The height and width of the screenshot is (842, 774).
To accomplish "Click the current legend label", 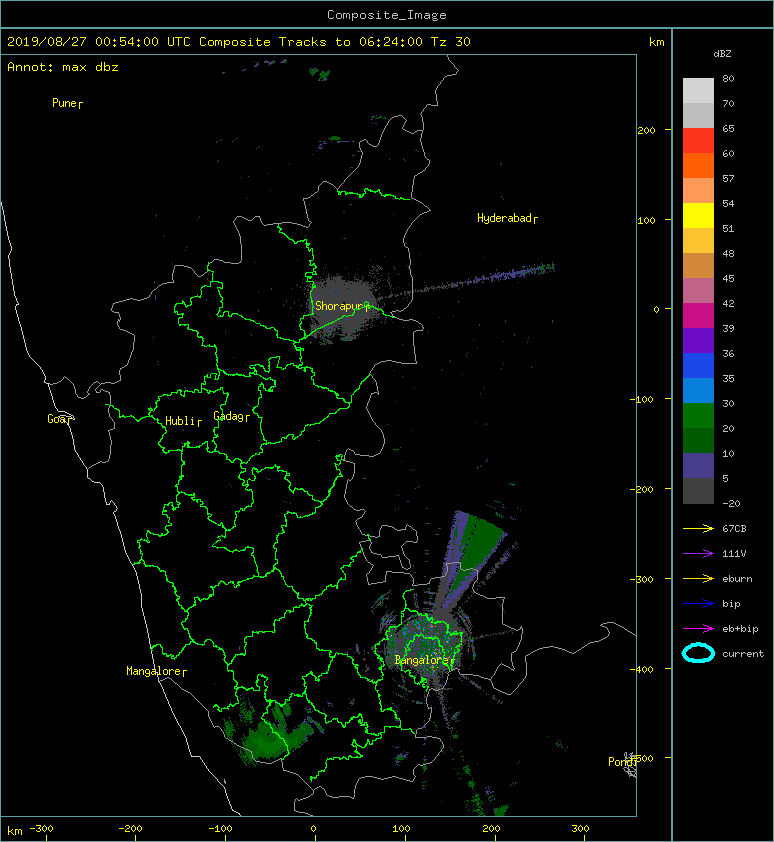I will click(x=743, y=654).
